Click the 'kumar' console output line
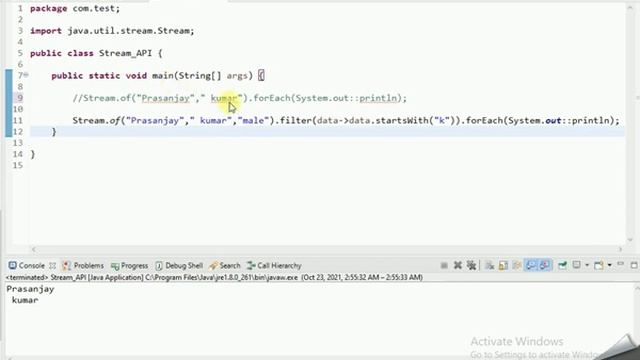Image resolution: width=640 pixels, height=360 pixels. pyautogui.click(x=25, y=300)
